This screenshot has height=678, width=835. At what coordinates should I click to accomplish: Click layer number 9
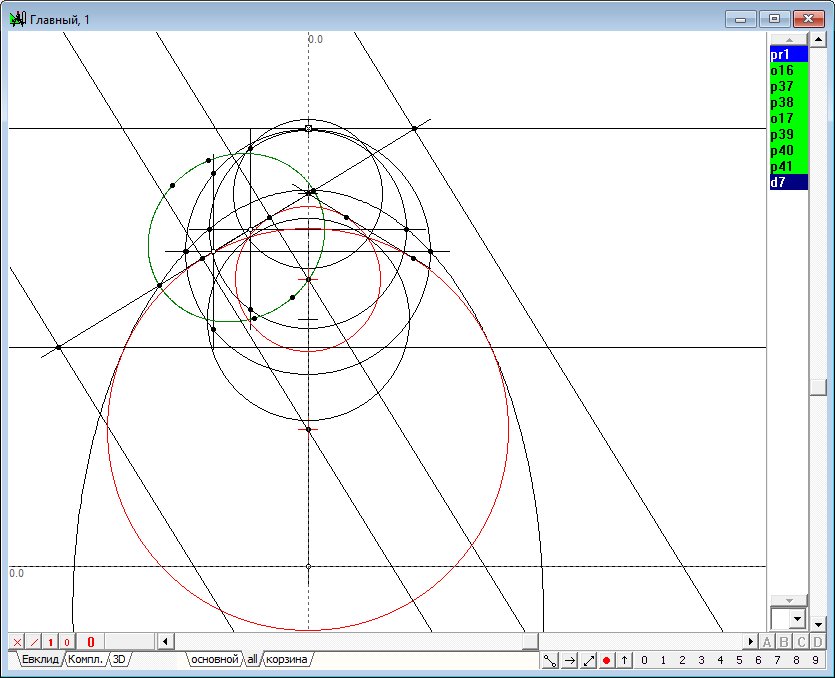(x=815, y=660)
